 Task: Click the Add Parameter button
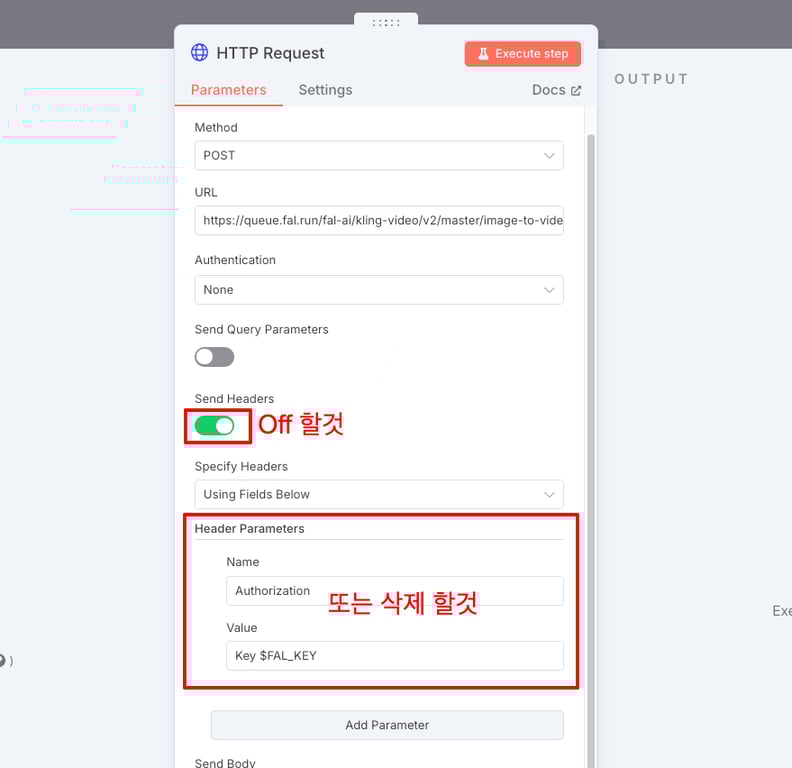[x=387, y=725]
